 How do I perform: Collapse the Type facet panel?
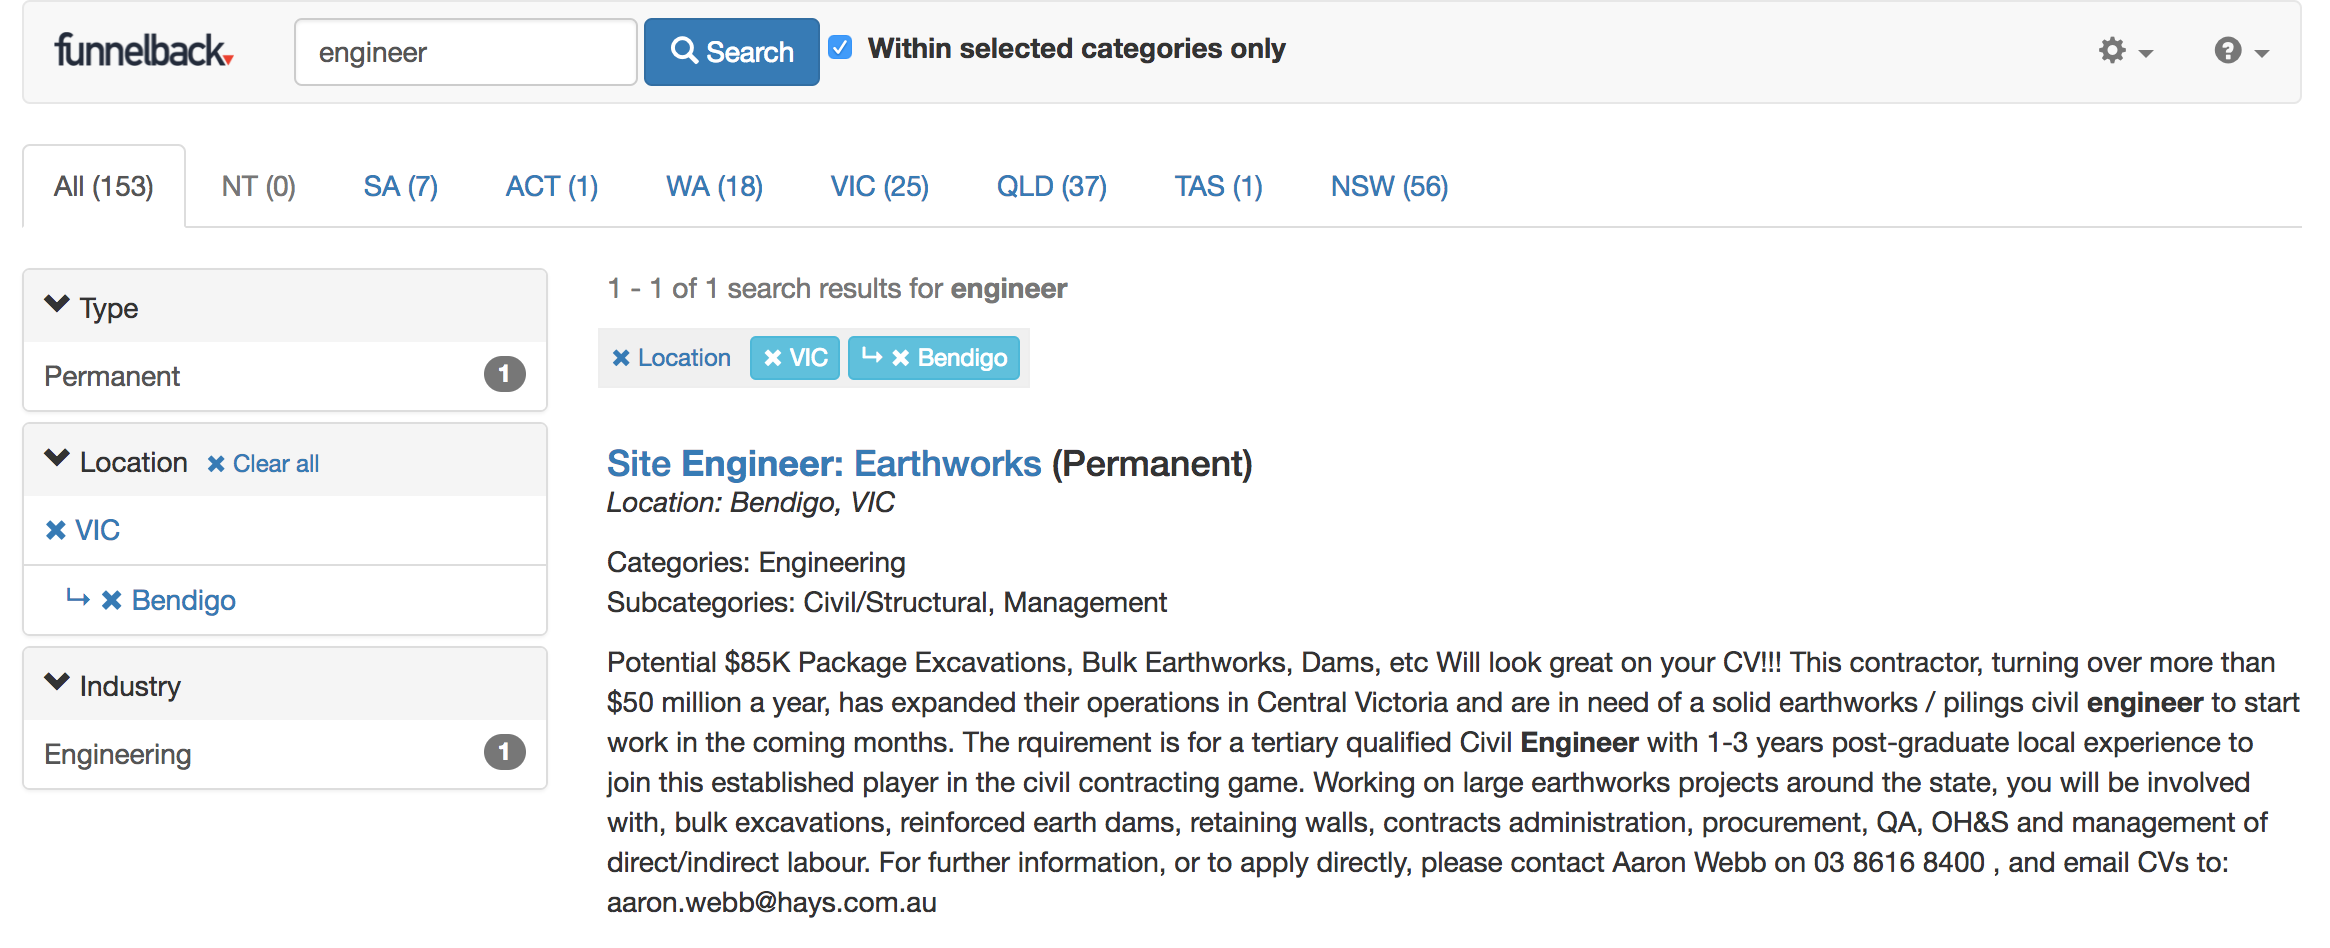pos(57,305)
